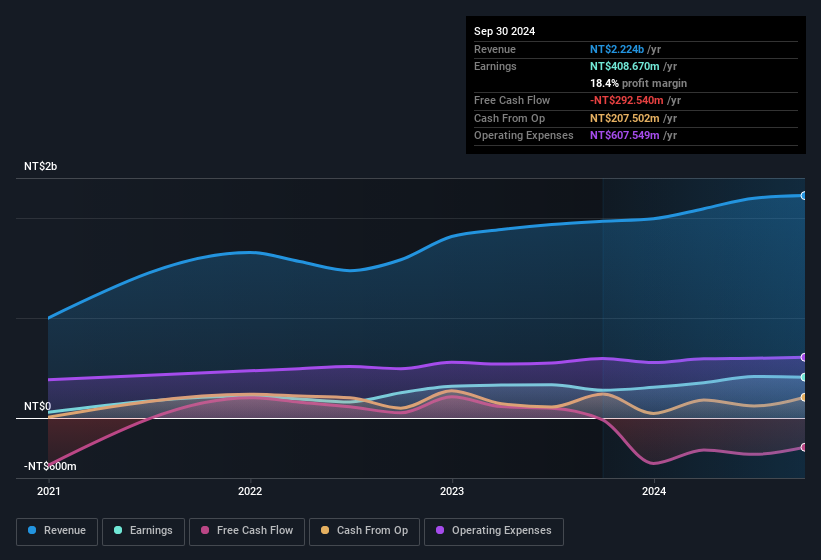Click the Earnings label in tooltip
Image resolution: width=821 pixels, height=560 pixels.
(495, 66)
